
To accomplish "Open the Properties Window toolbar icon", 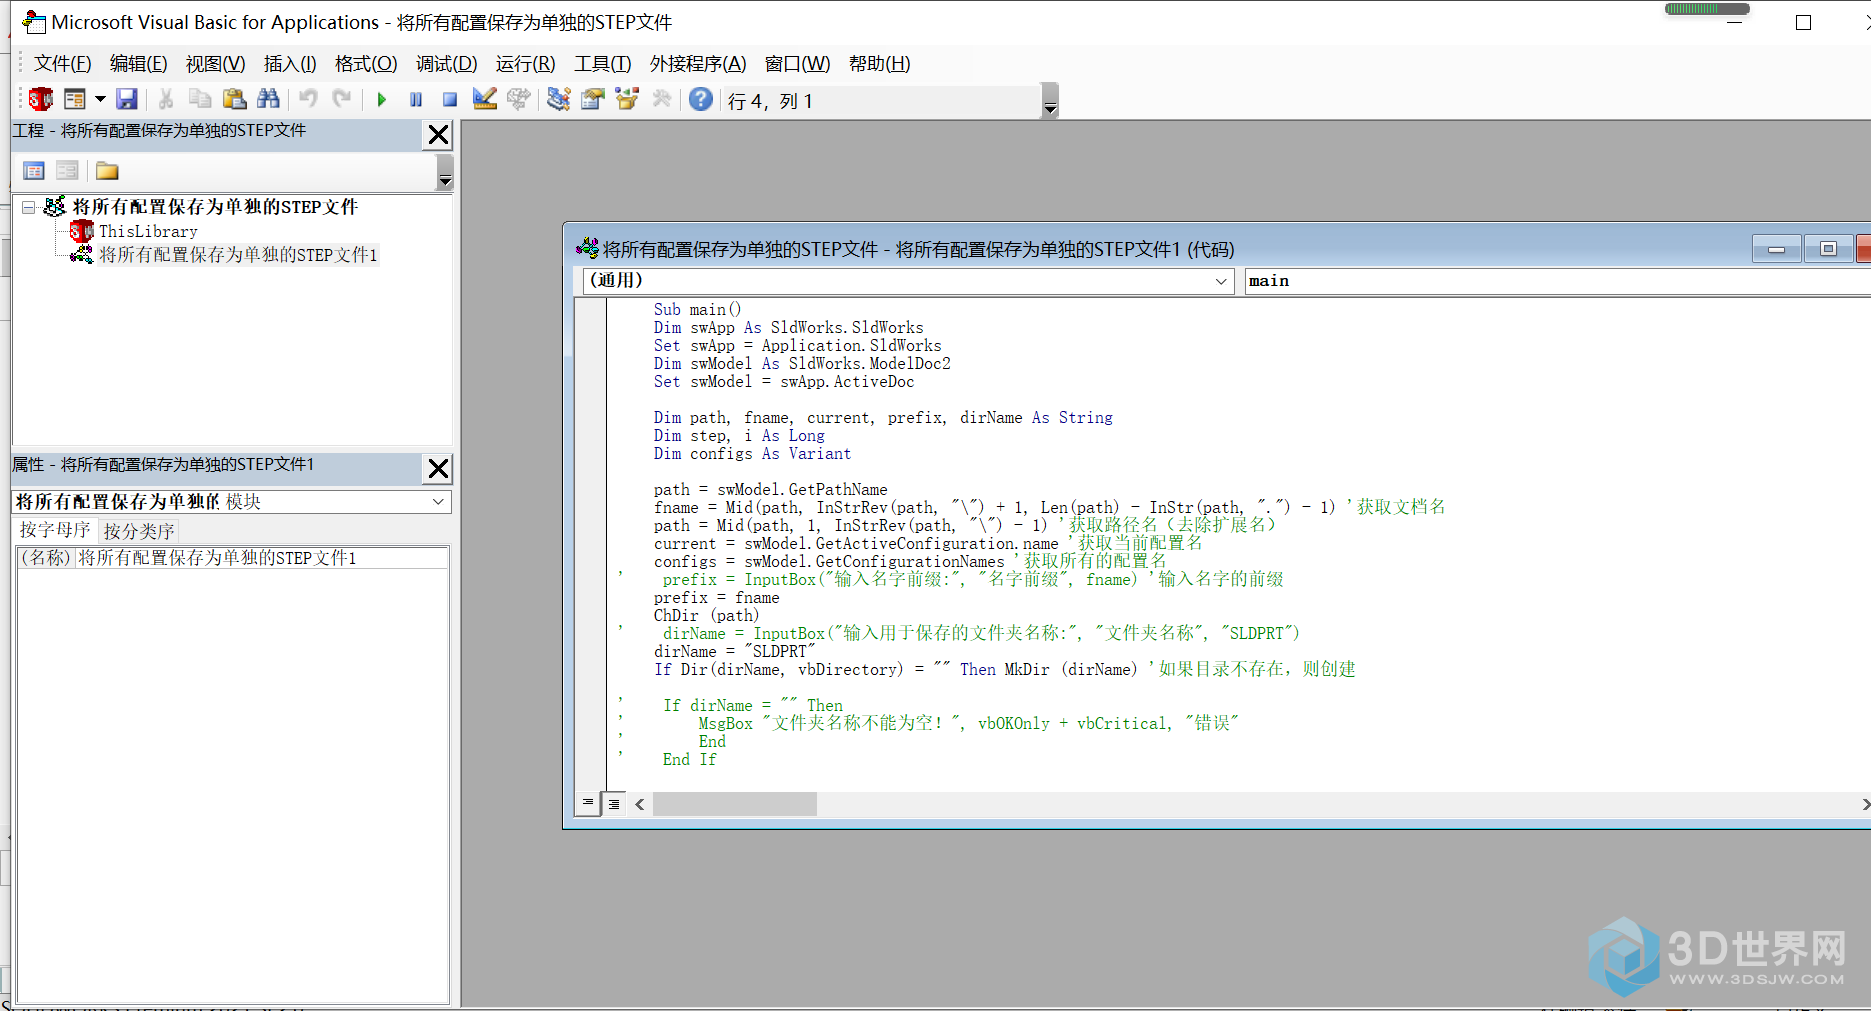I will (x=593, y=99).
